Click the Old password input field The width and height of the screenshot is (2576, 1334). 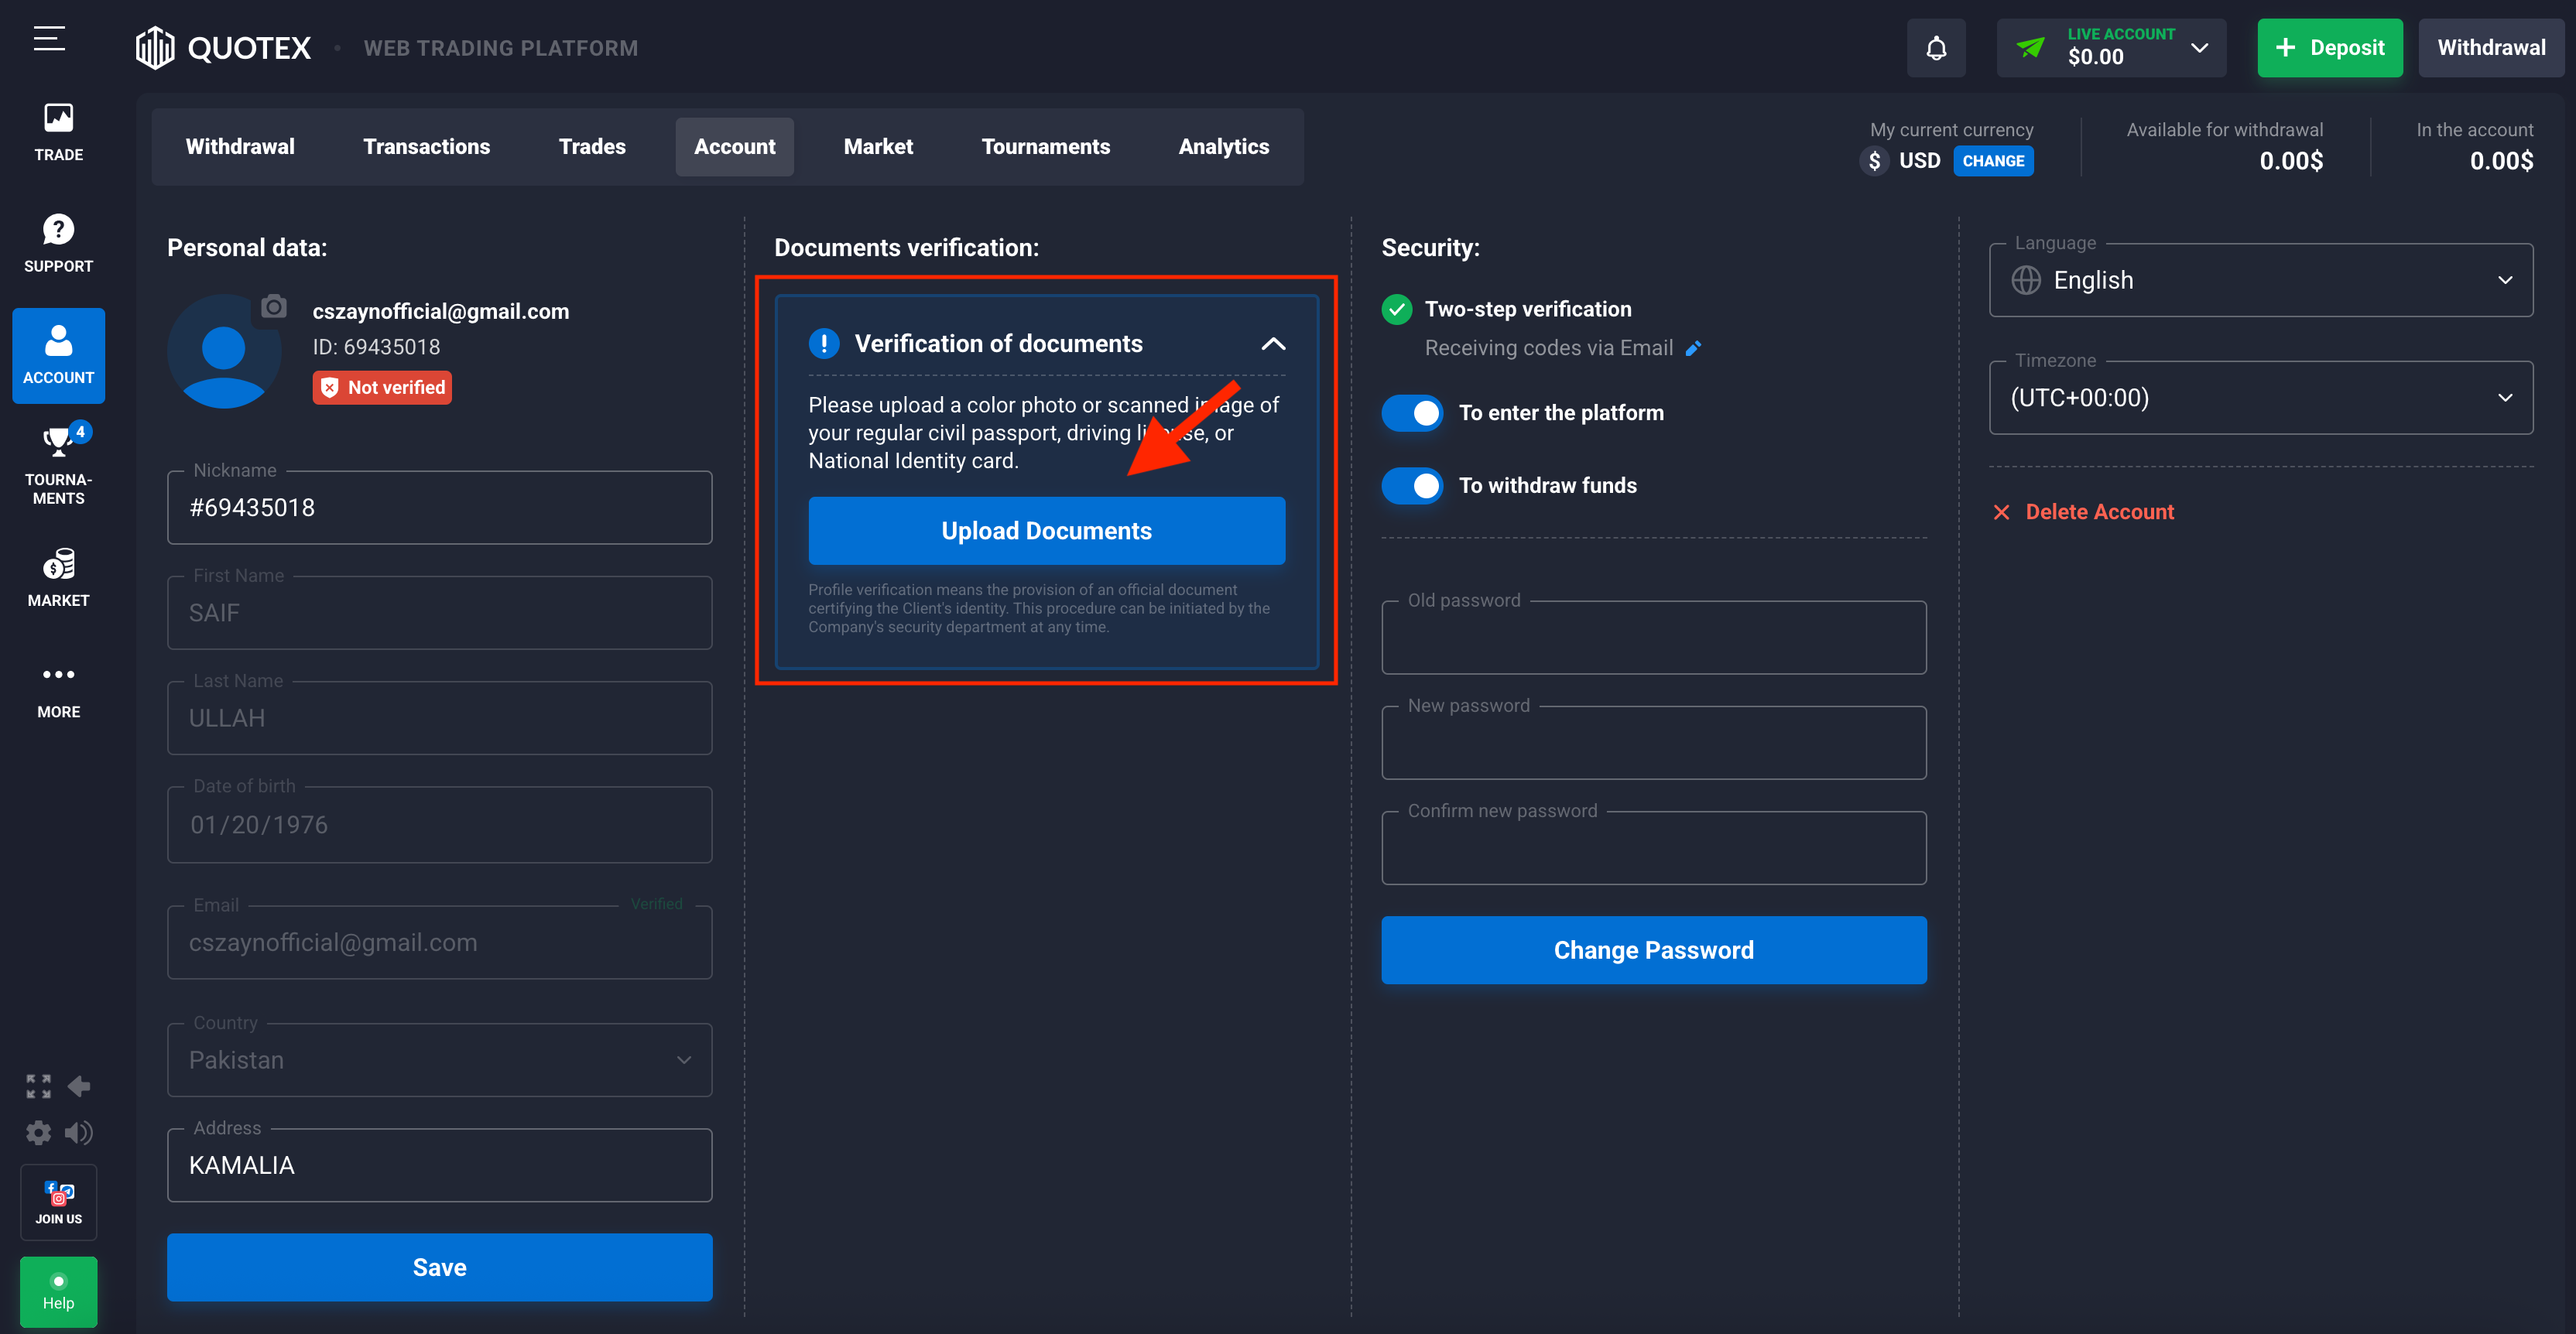[x=1653, y=639]
